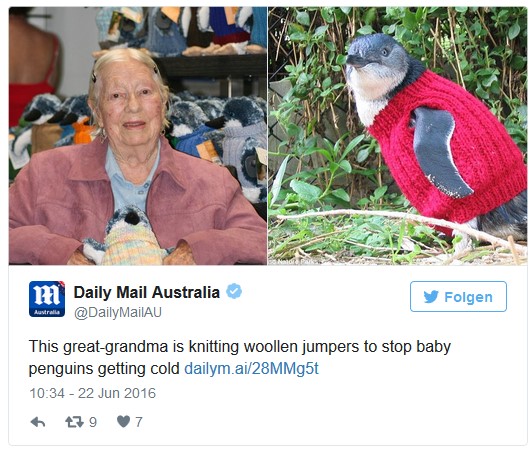This screenshot has width=532, height=462.
Task: Click the retweet count 9
Action: (93, 422)
